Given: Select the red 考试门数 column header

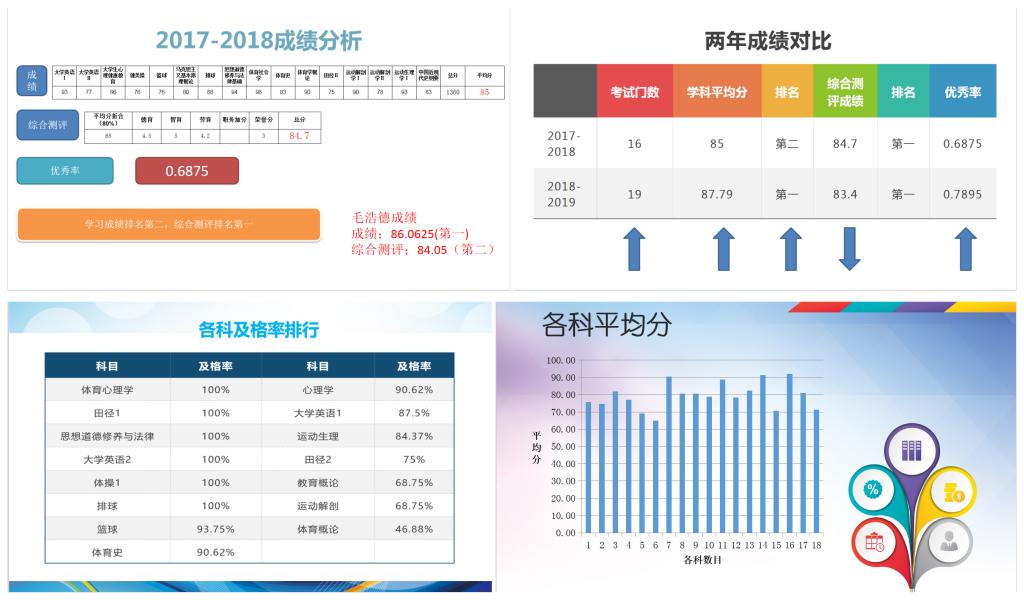Looking at the screenshot, I should pyautogui.click(x=634, y=92).
